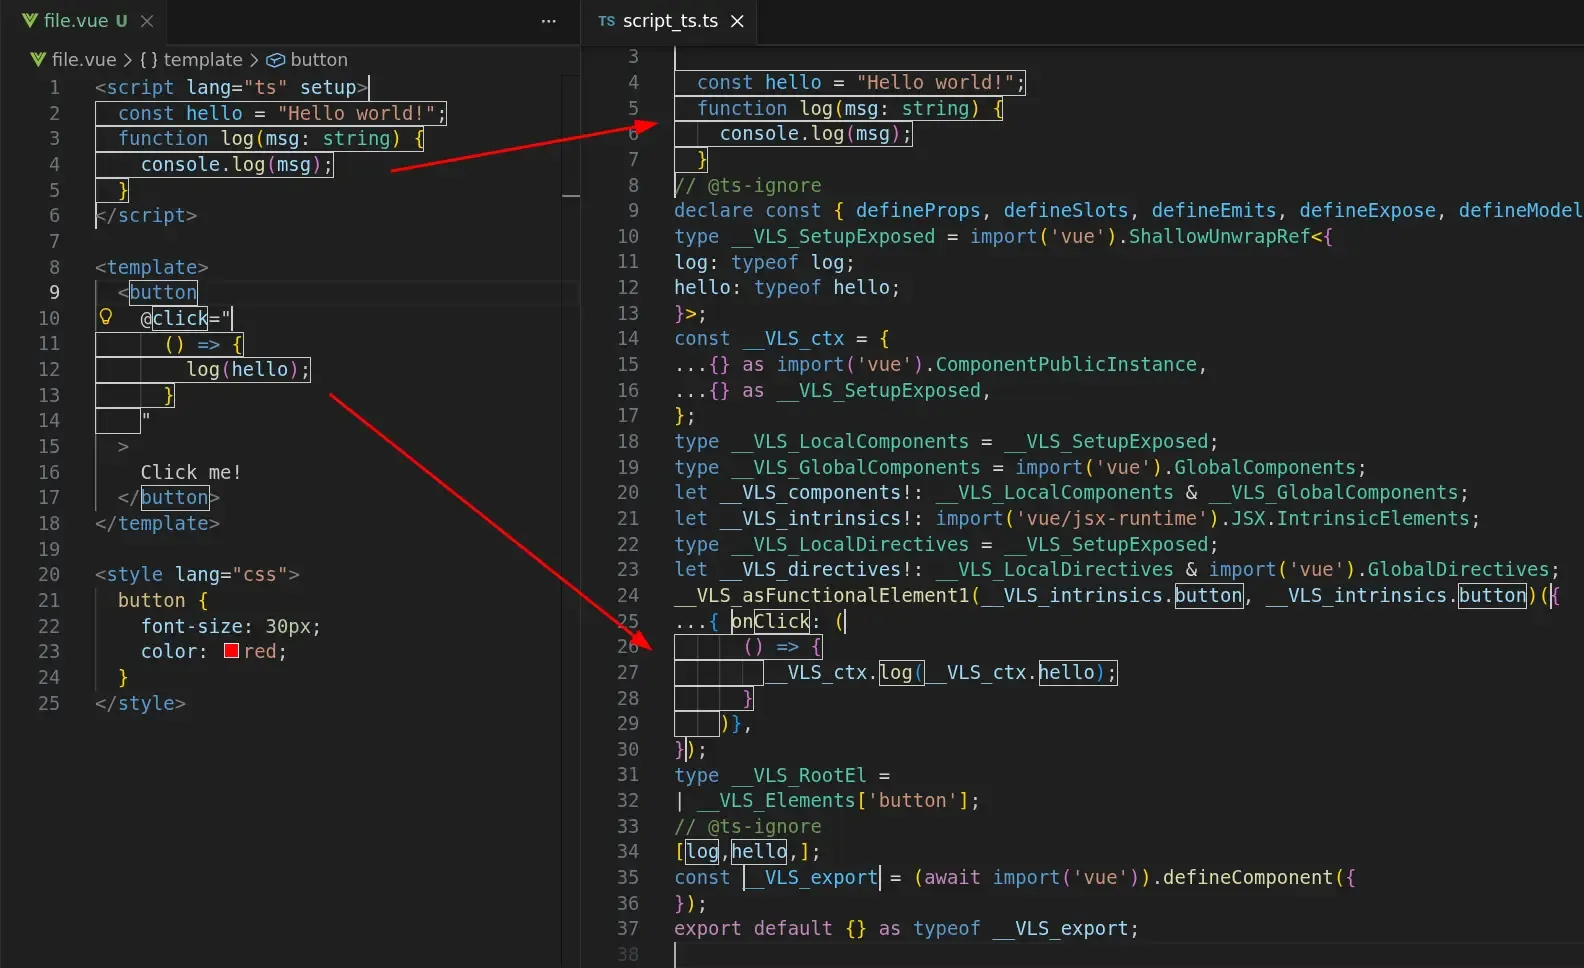
Task: Click the button symbol icon in the breadcrumb
Action: 275,60
